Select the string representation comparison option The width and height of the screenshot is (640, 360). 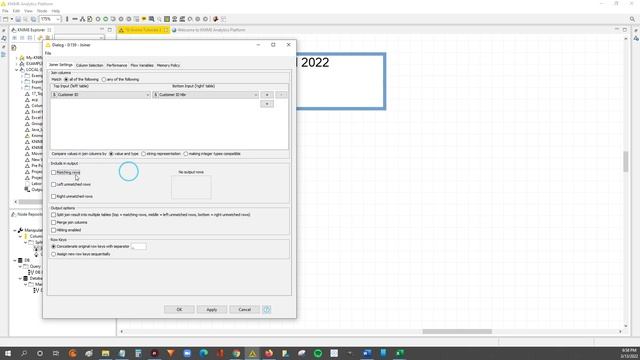click(143, 154)
